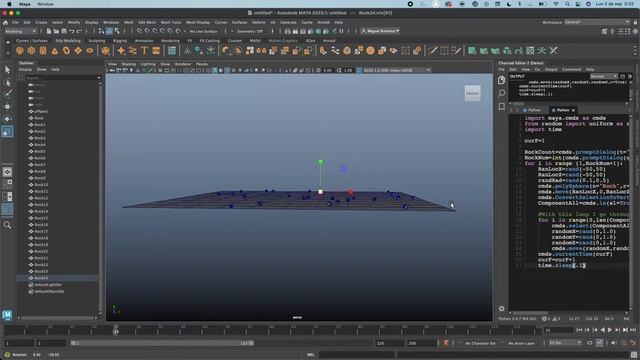The height and width of the screenshot is (360, 640).
Task: Open the Modeling menu set dropdown
Action: click(x=21, y=31)
